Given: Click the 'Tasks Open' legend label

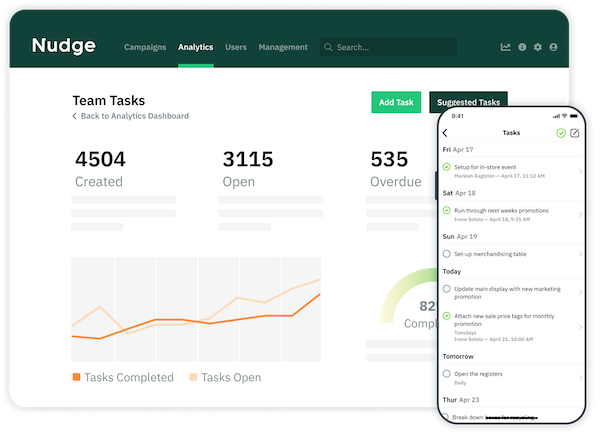Looking at the screenshot, I should click(x=231, y=377).
